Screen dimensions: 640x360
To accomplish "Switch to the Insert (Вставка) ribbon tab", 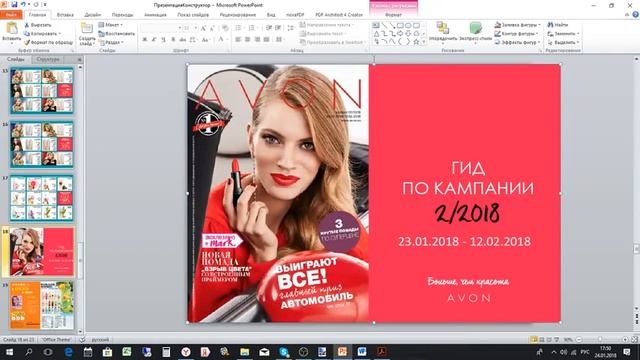I will (x=65, y=15).
